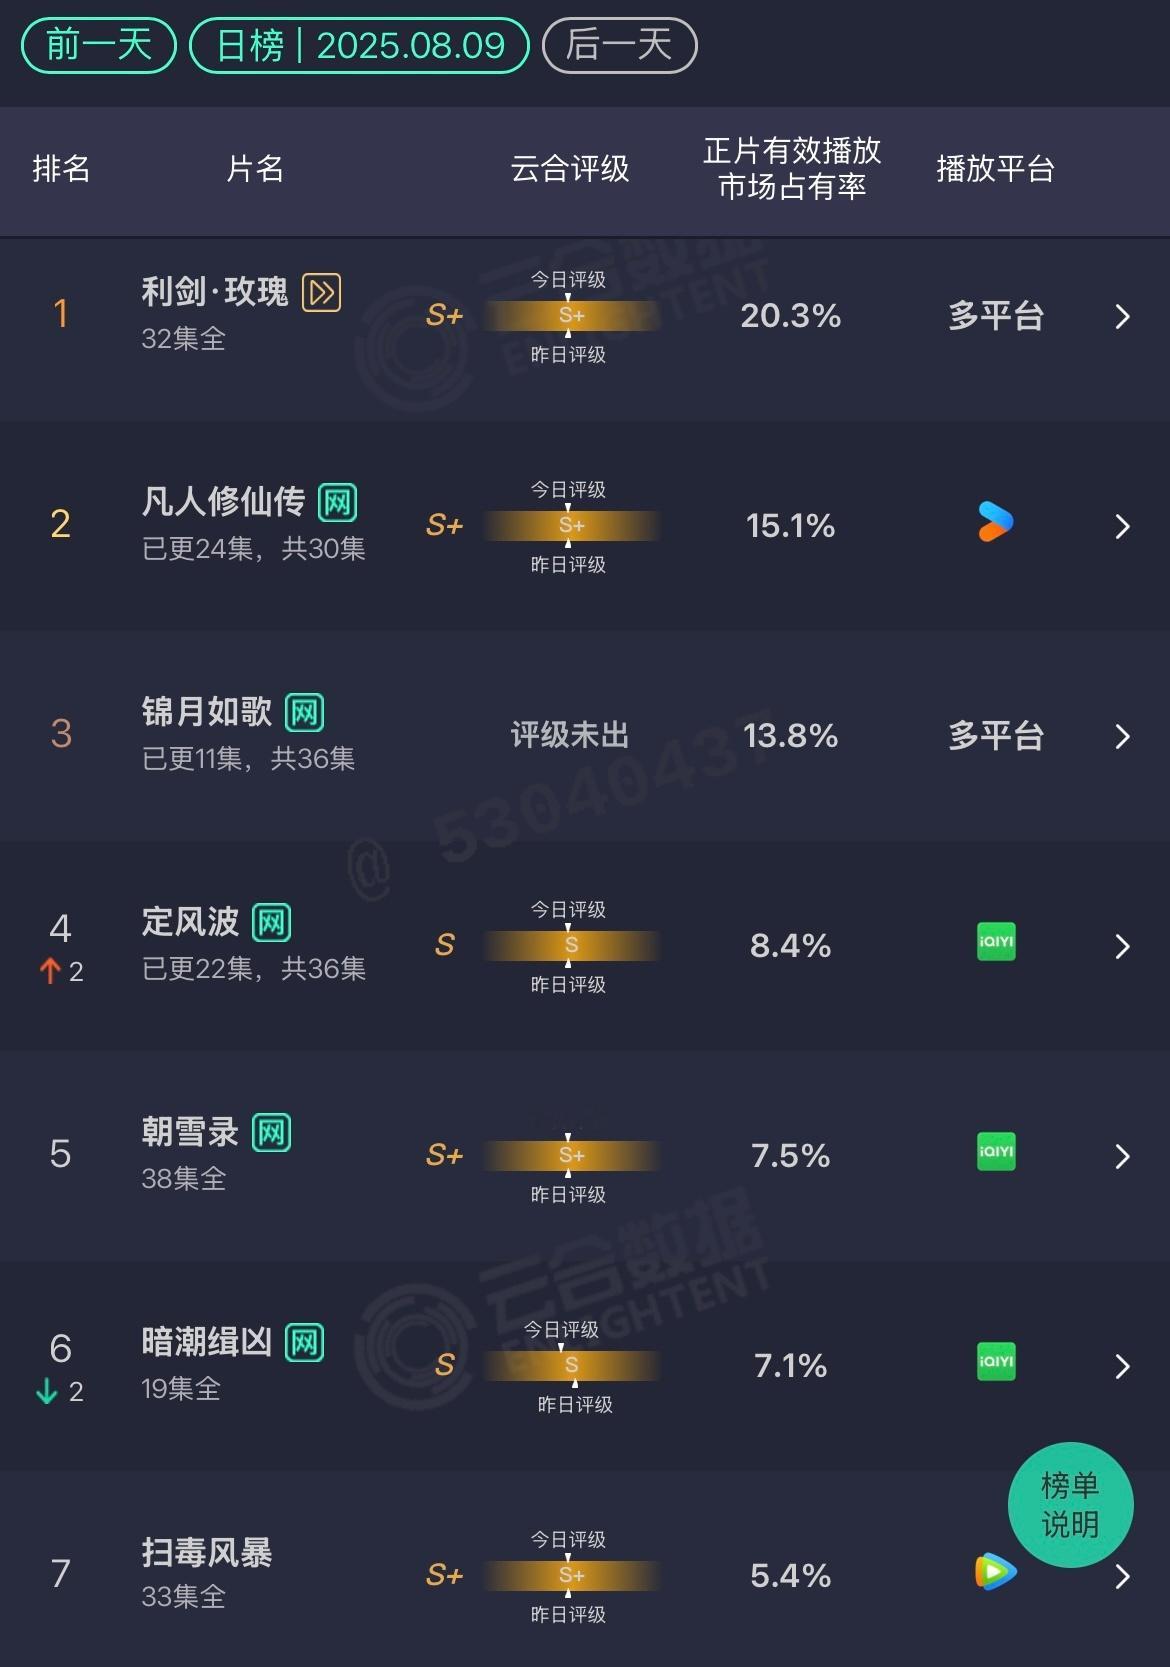Expand the 暗潮缉凶 row chevron
The image size is (1170, 1667).
pyautogui.click(x=1122, y=1367)
